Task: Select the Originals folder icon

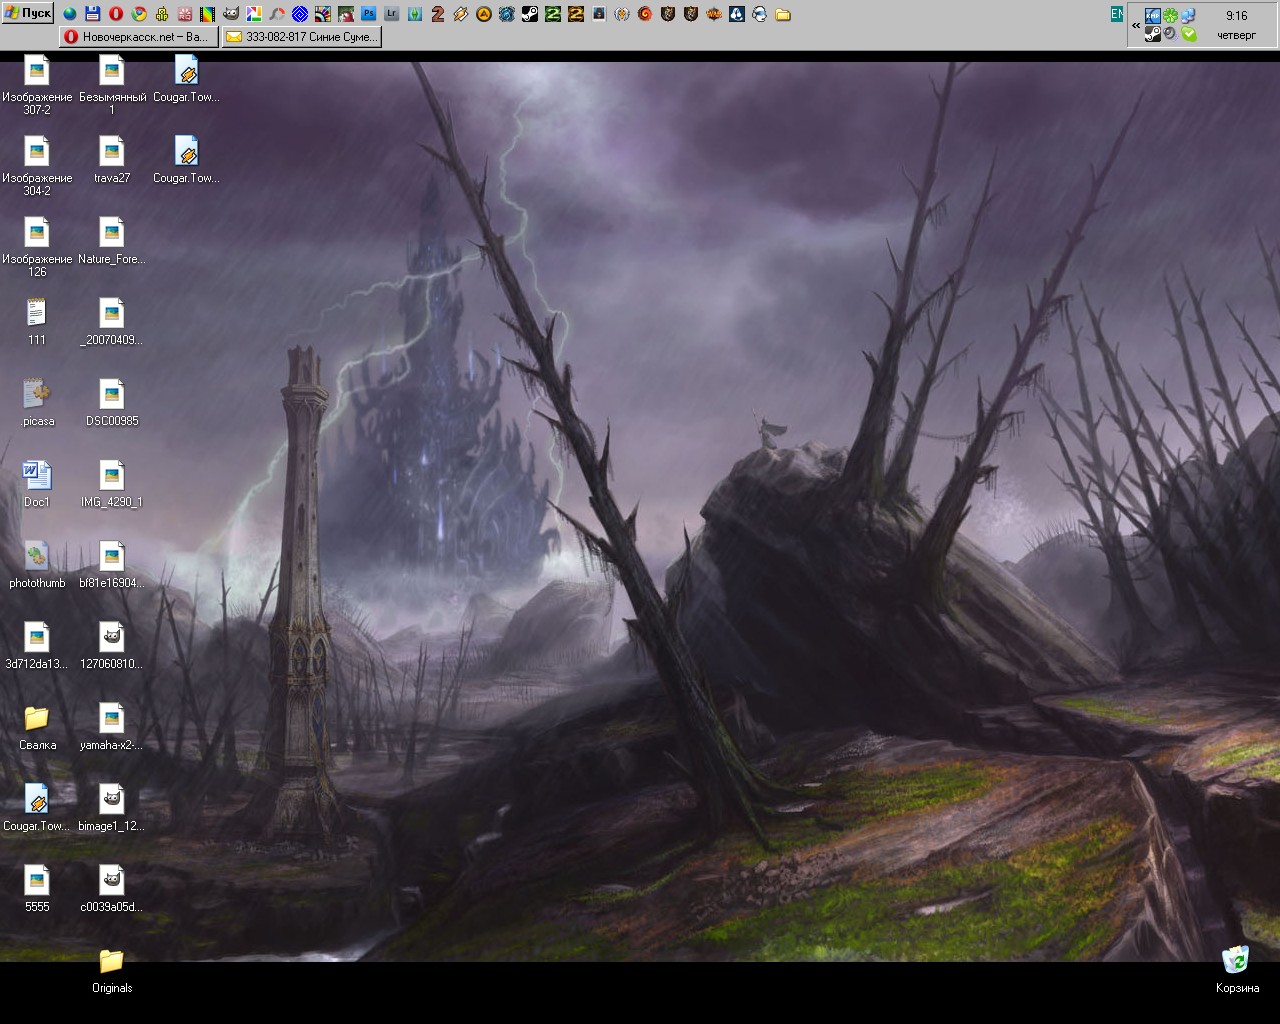Action: [112, 972]
